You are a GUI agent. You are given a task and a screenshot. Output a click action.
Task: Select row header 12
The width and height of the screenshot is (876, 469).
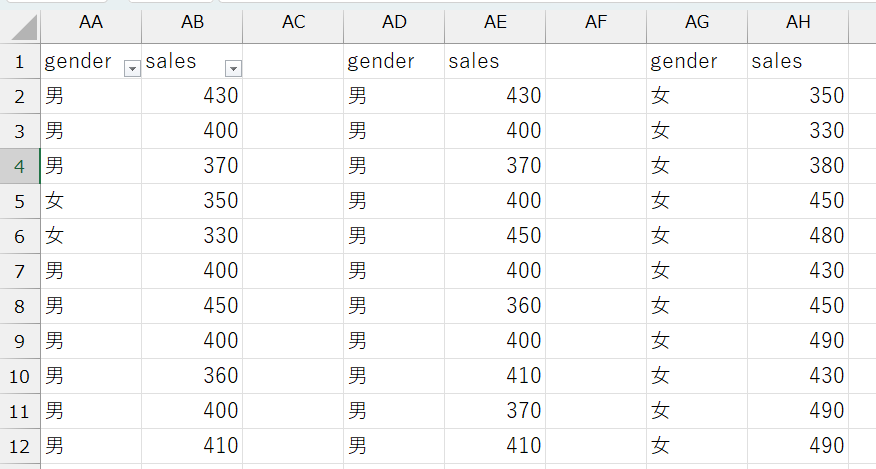click(19, 446)
